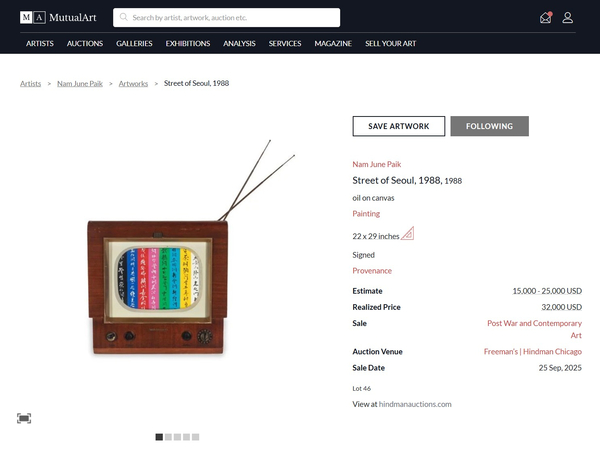Expand the Provenance section
Viewport: 600px width, 451px height.
coord(372,271)
